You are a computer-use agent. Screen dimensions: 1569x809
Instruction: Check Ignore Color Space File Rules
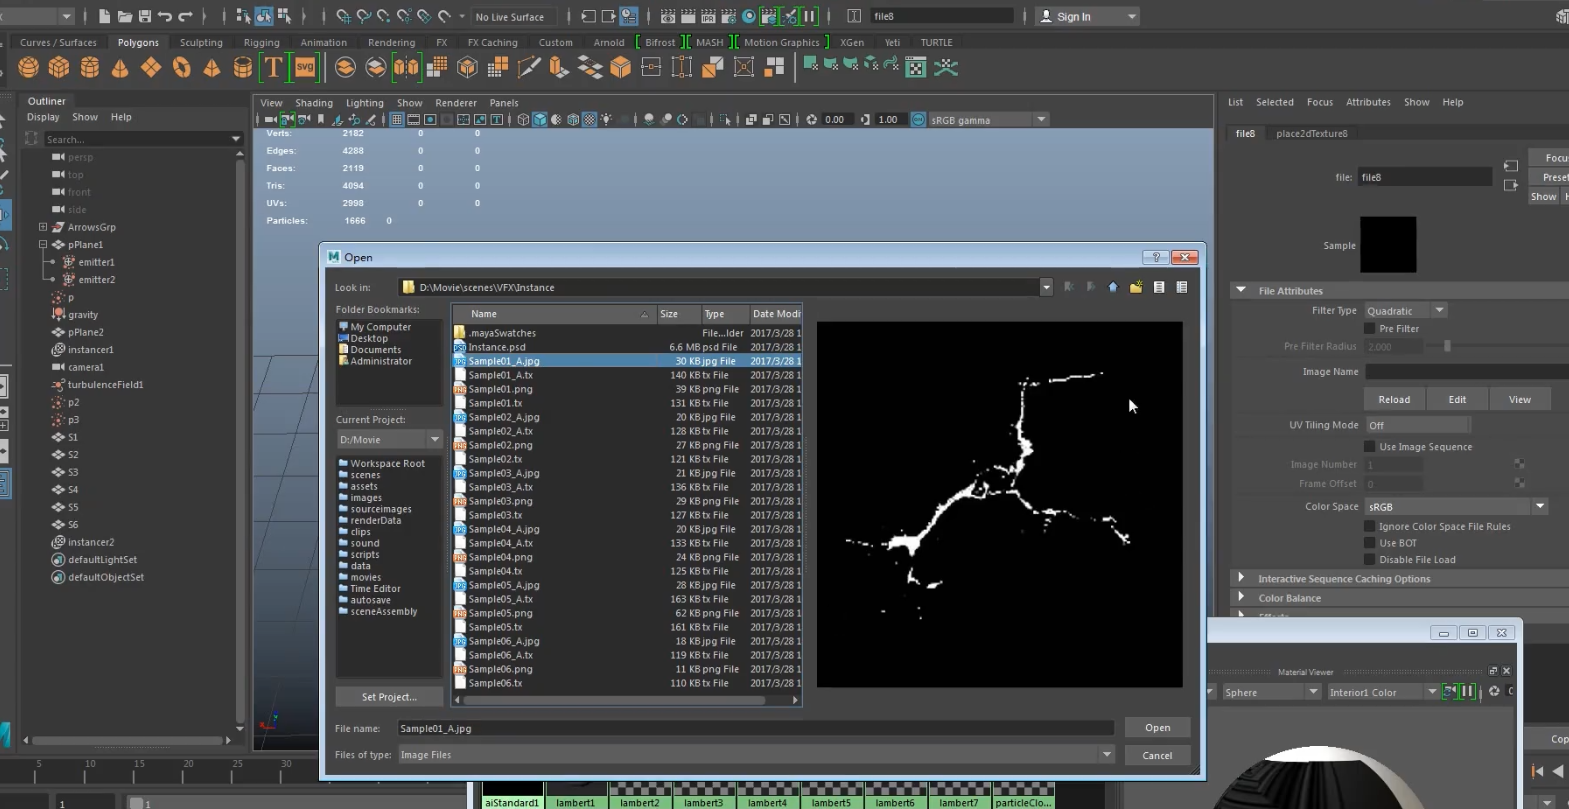pos(1370,526)
